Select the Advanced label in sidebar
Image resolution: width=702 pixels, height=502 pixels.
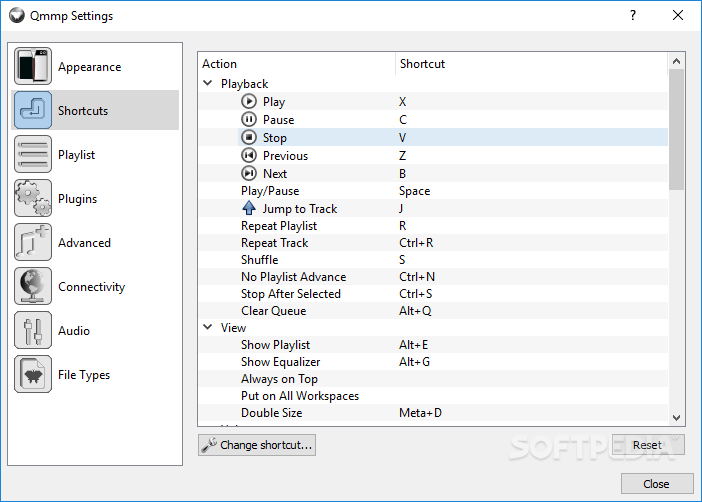tap(84, 242)
